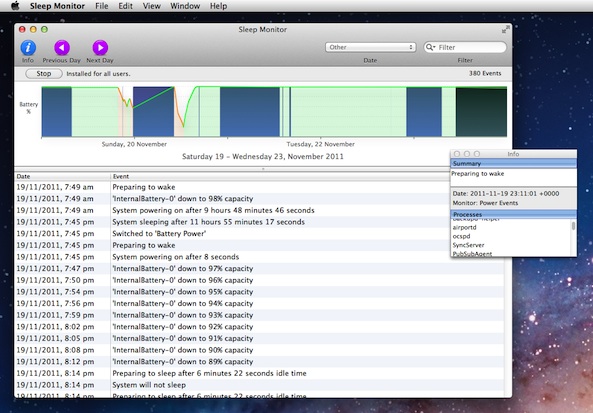
Task: Select SyncServer in the Processes list
Action: pos(468,245)
